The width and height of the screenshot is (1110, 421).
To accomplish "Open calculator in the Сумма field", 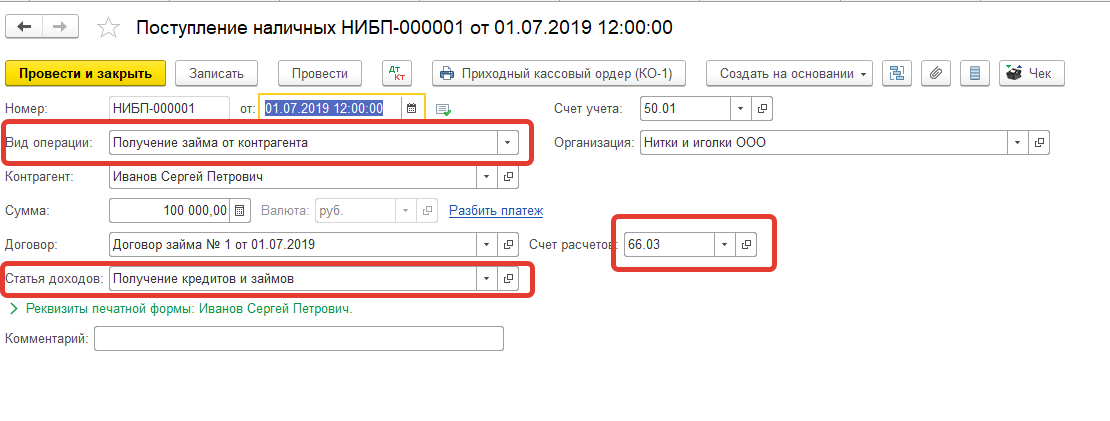I will click(239, 210).
